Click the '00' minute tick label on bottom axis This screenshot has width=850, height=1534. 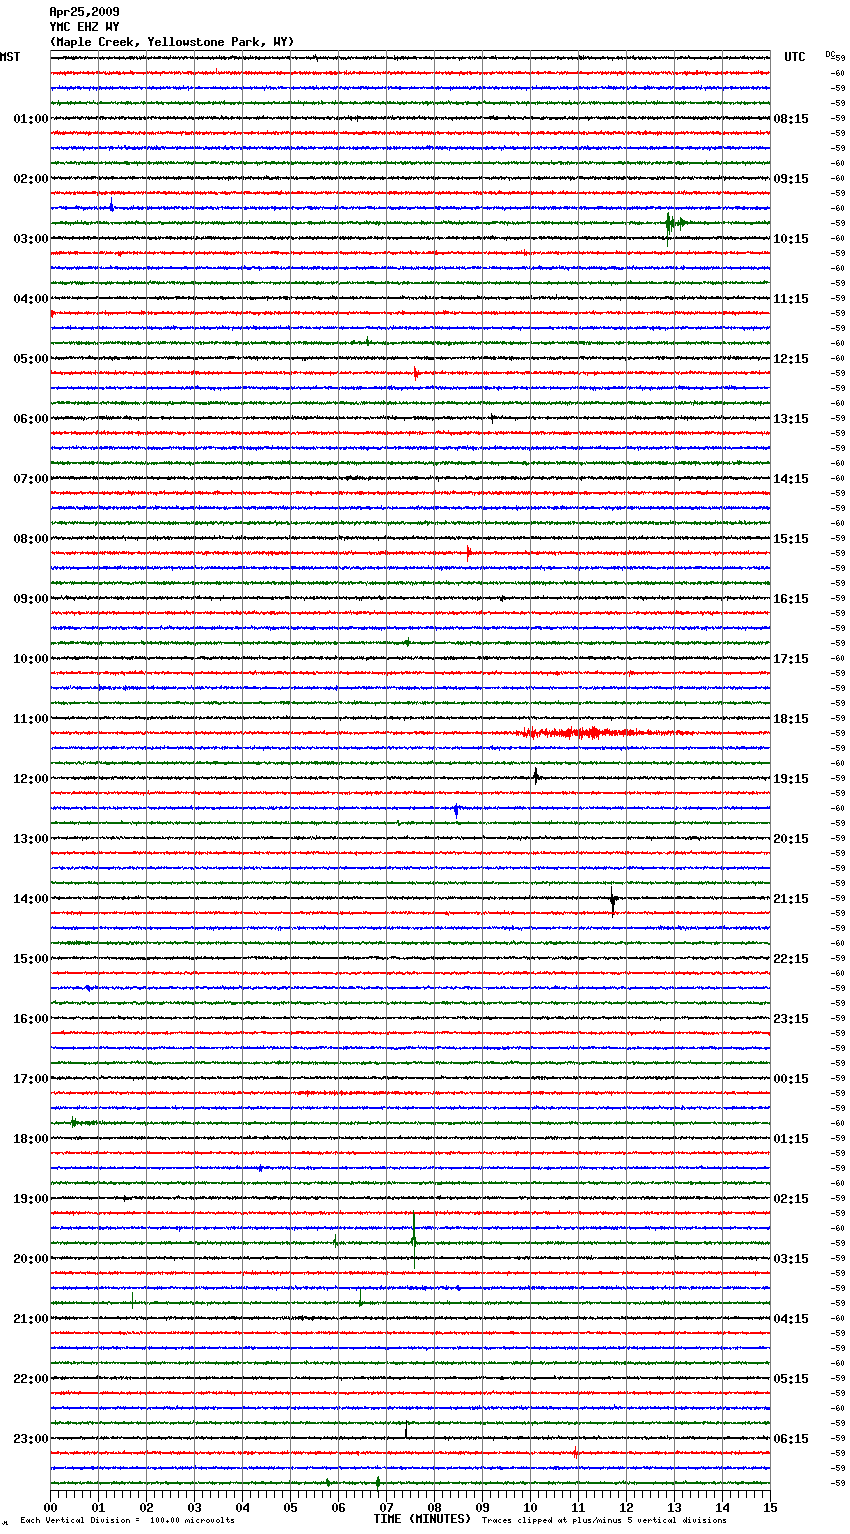click(50, 1507)
